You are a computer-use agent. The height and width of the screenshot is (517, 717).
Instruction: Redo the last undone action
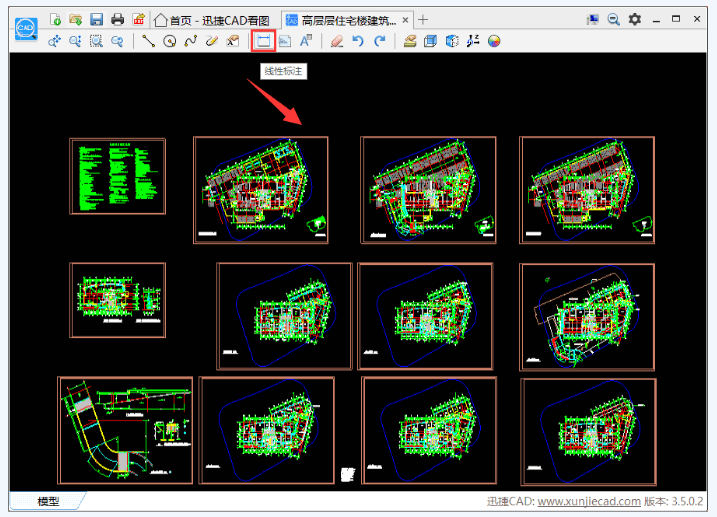coord(379,41)
